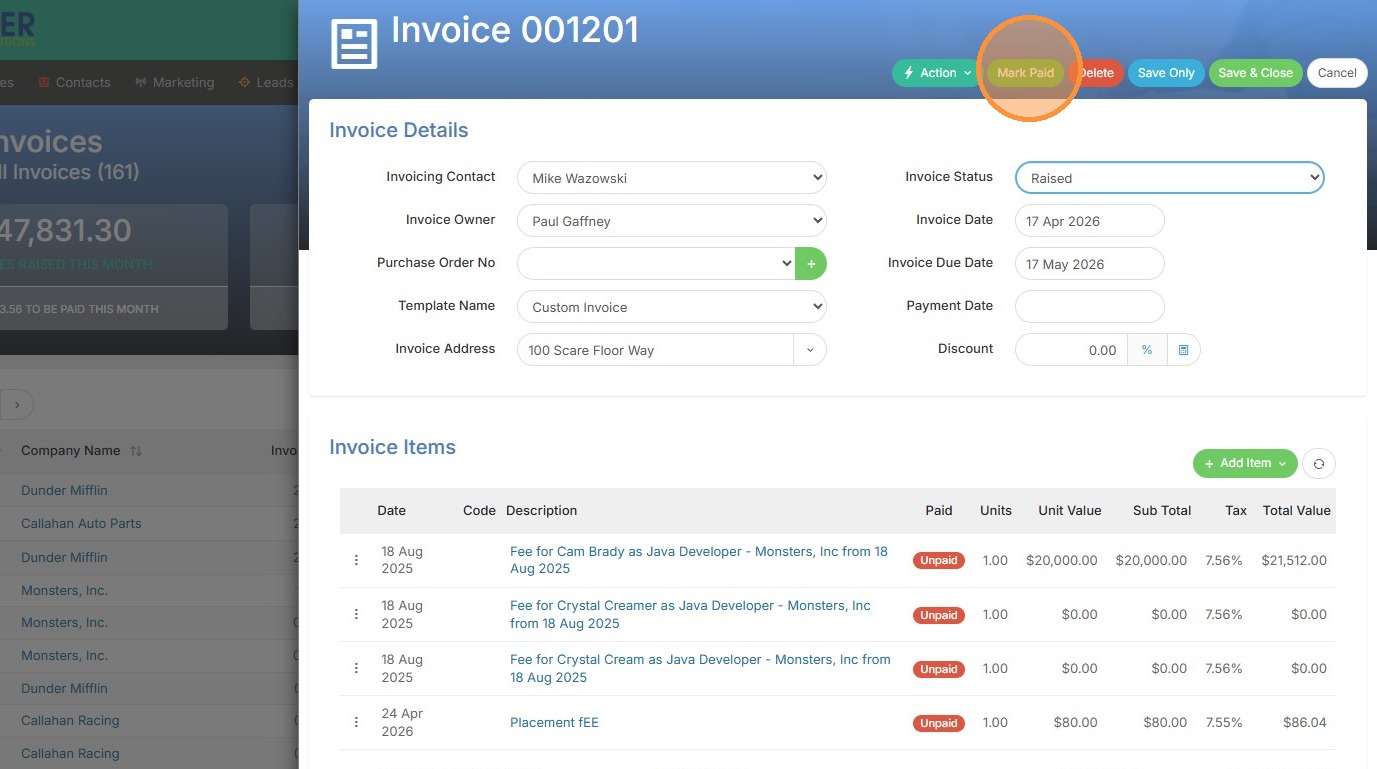Open the Action dropdown menu
This screenshot has width=1377, height=769.
tap(937, 73)
